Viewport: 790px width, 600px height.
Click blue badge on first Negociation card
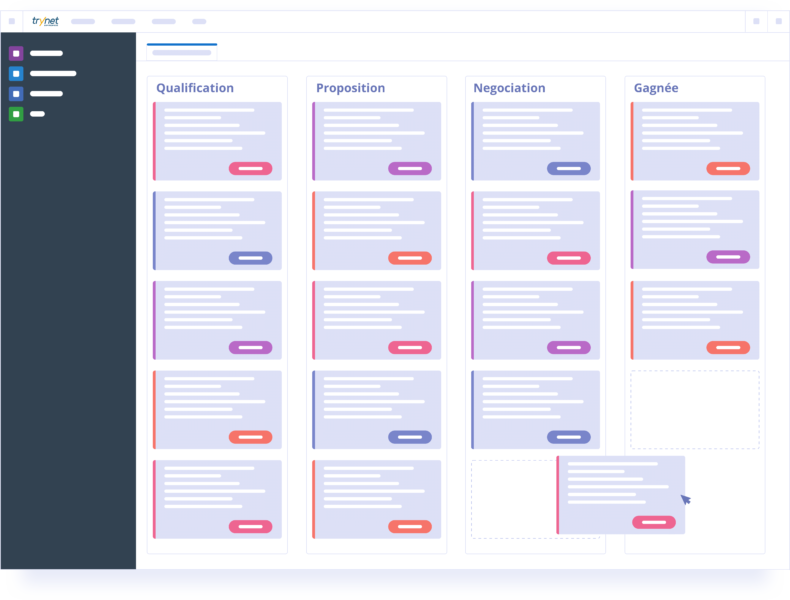tap(568, 168)
